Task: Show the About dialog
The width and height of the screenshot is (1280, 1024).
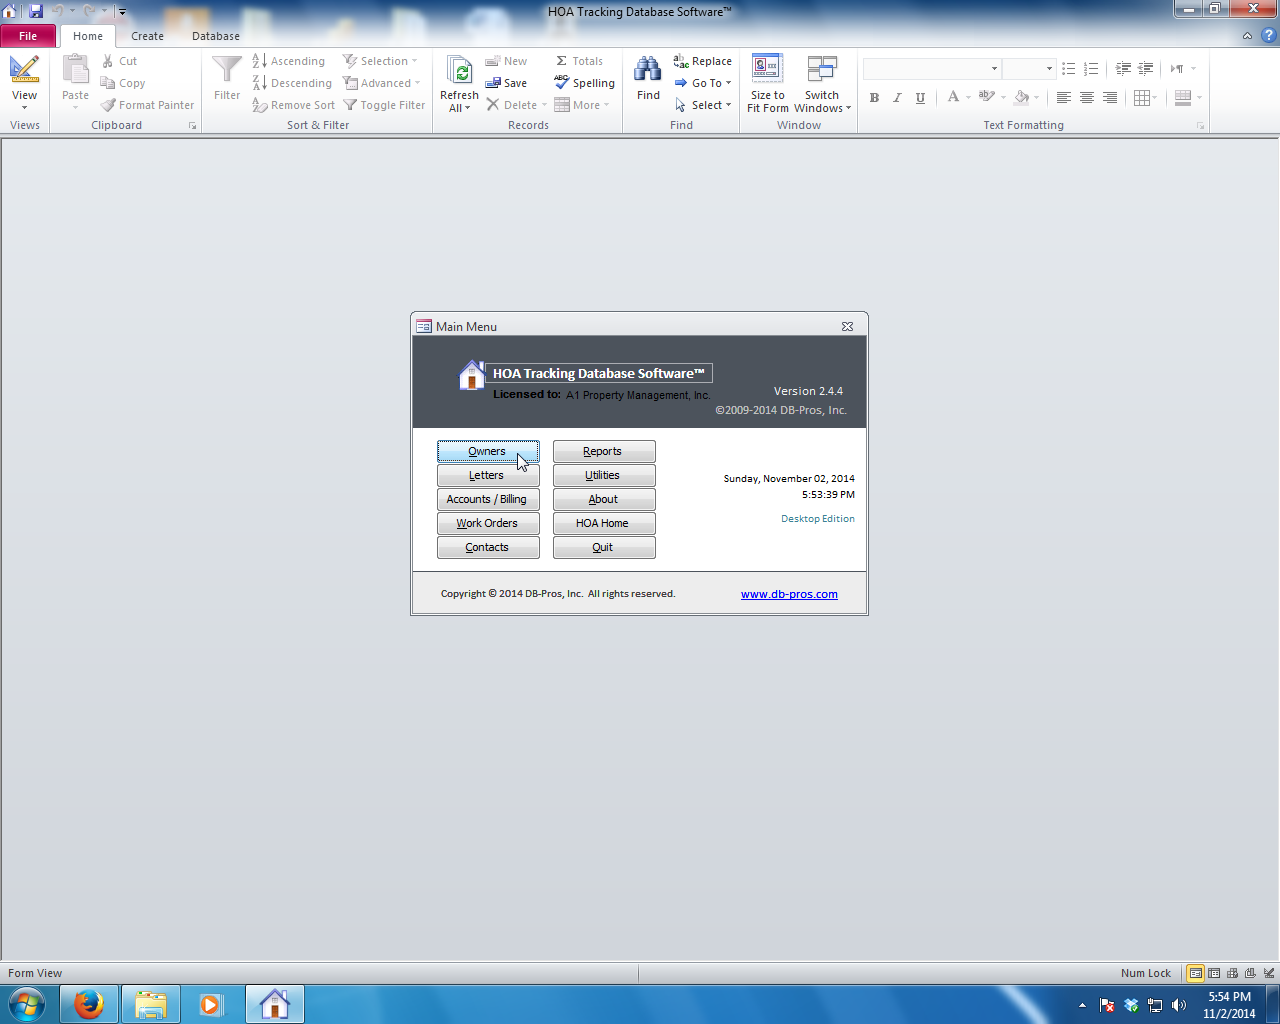Action: tap(604, 499)
